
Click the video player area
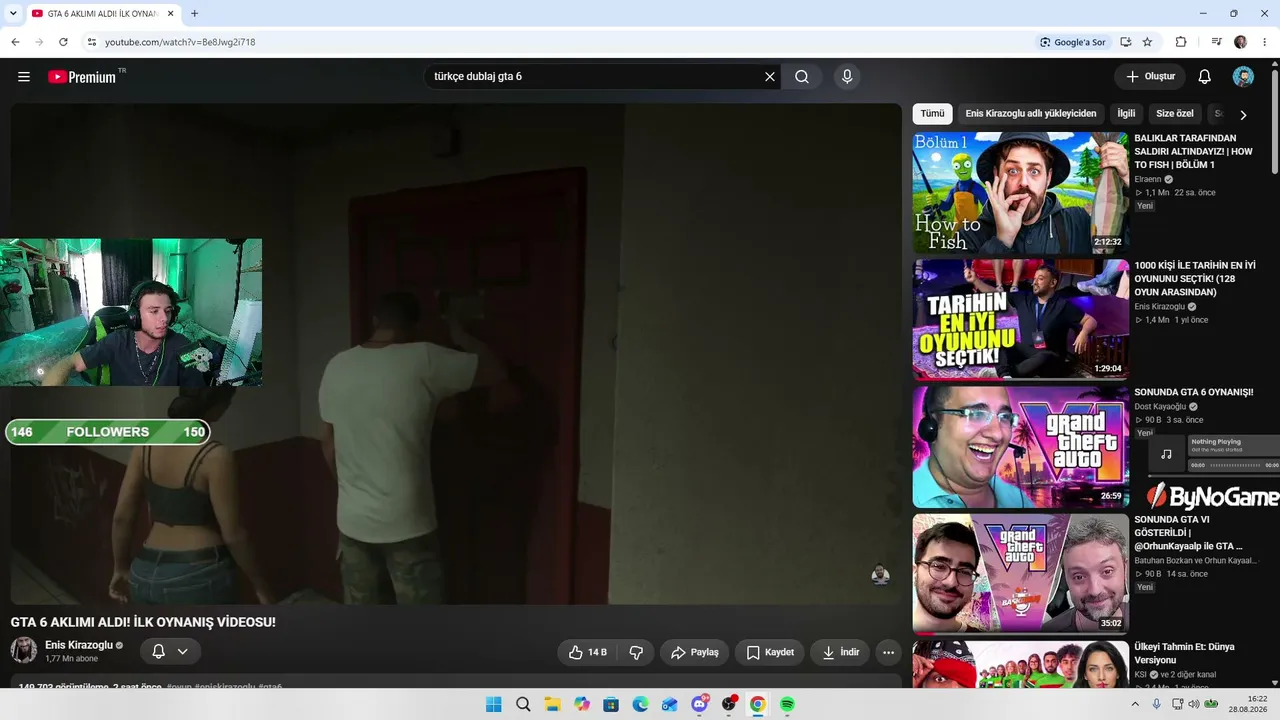(x=456, y=354)
